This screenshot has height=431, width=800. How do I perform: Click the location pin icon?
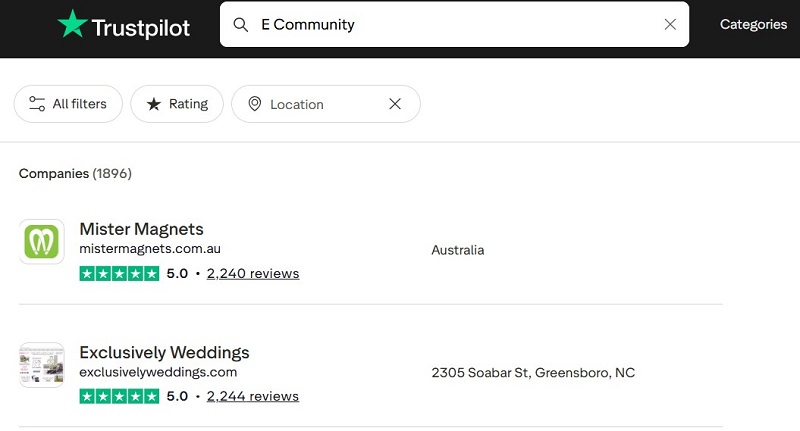(255, 104)
